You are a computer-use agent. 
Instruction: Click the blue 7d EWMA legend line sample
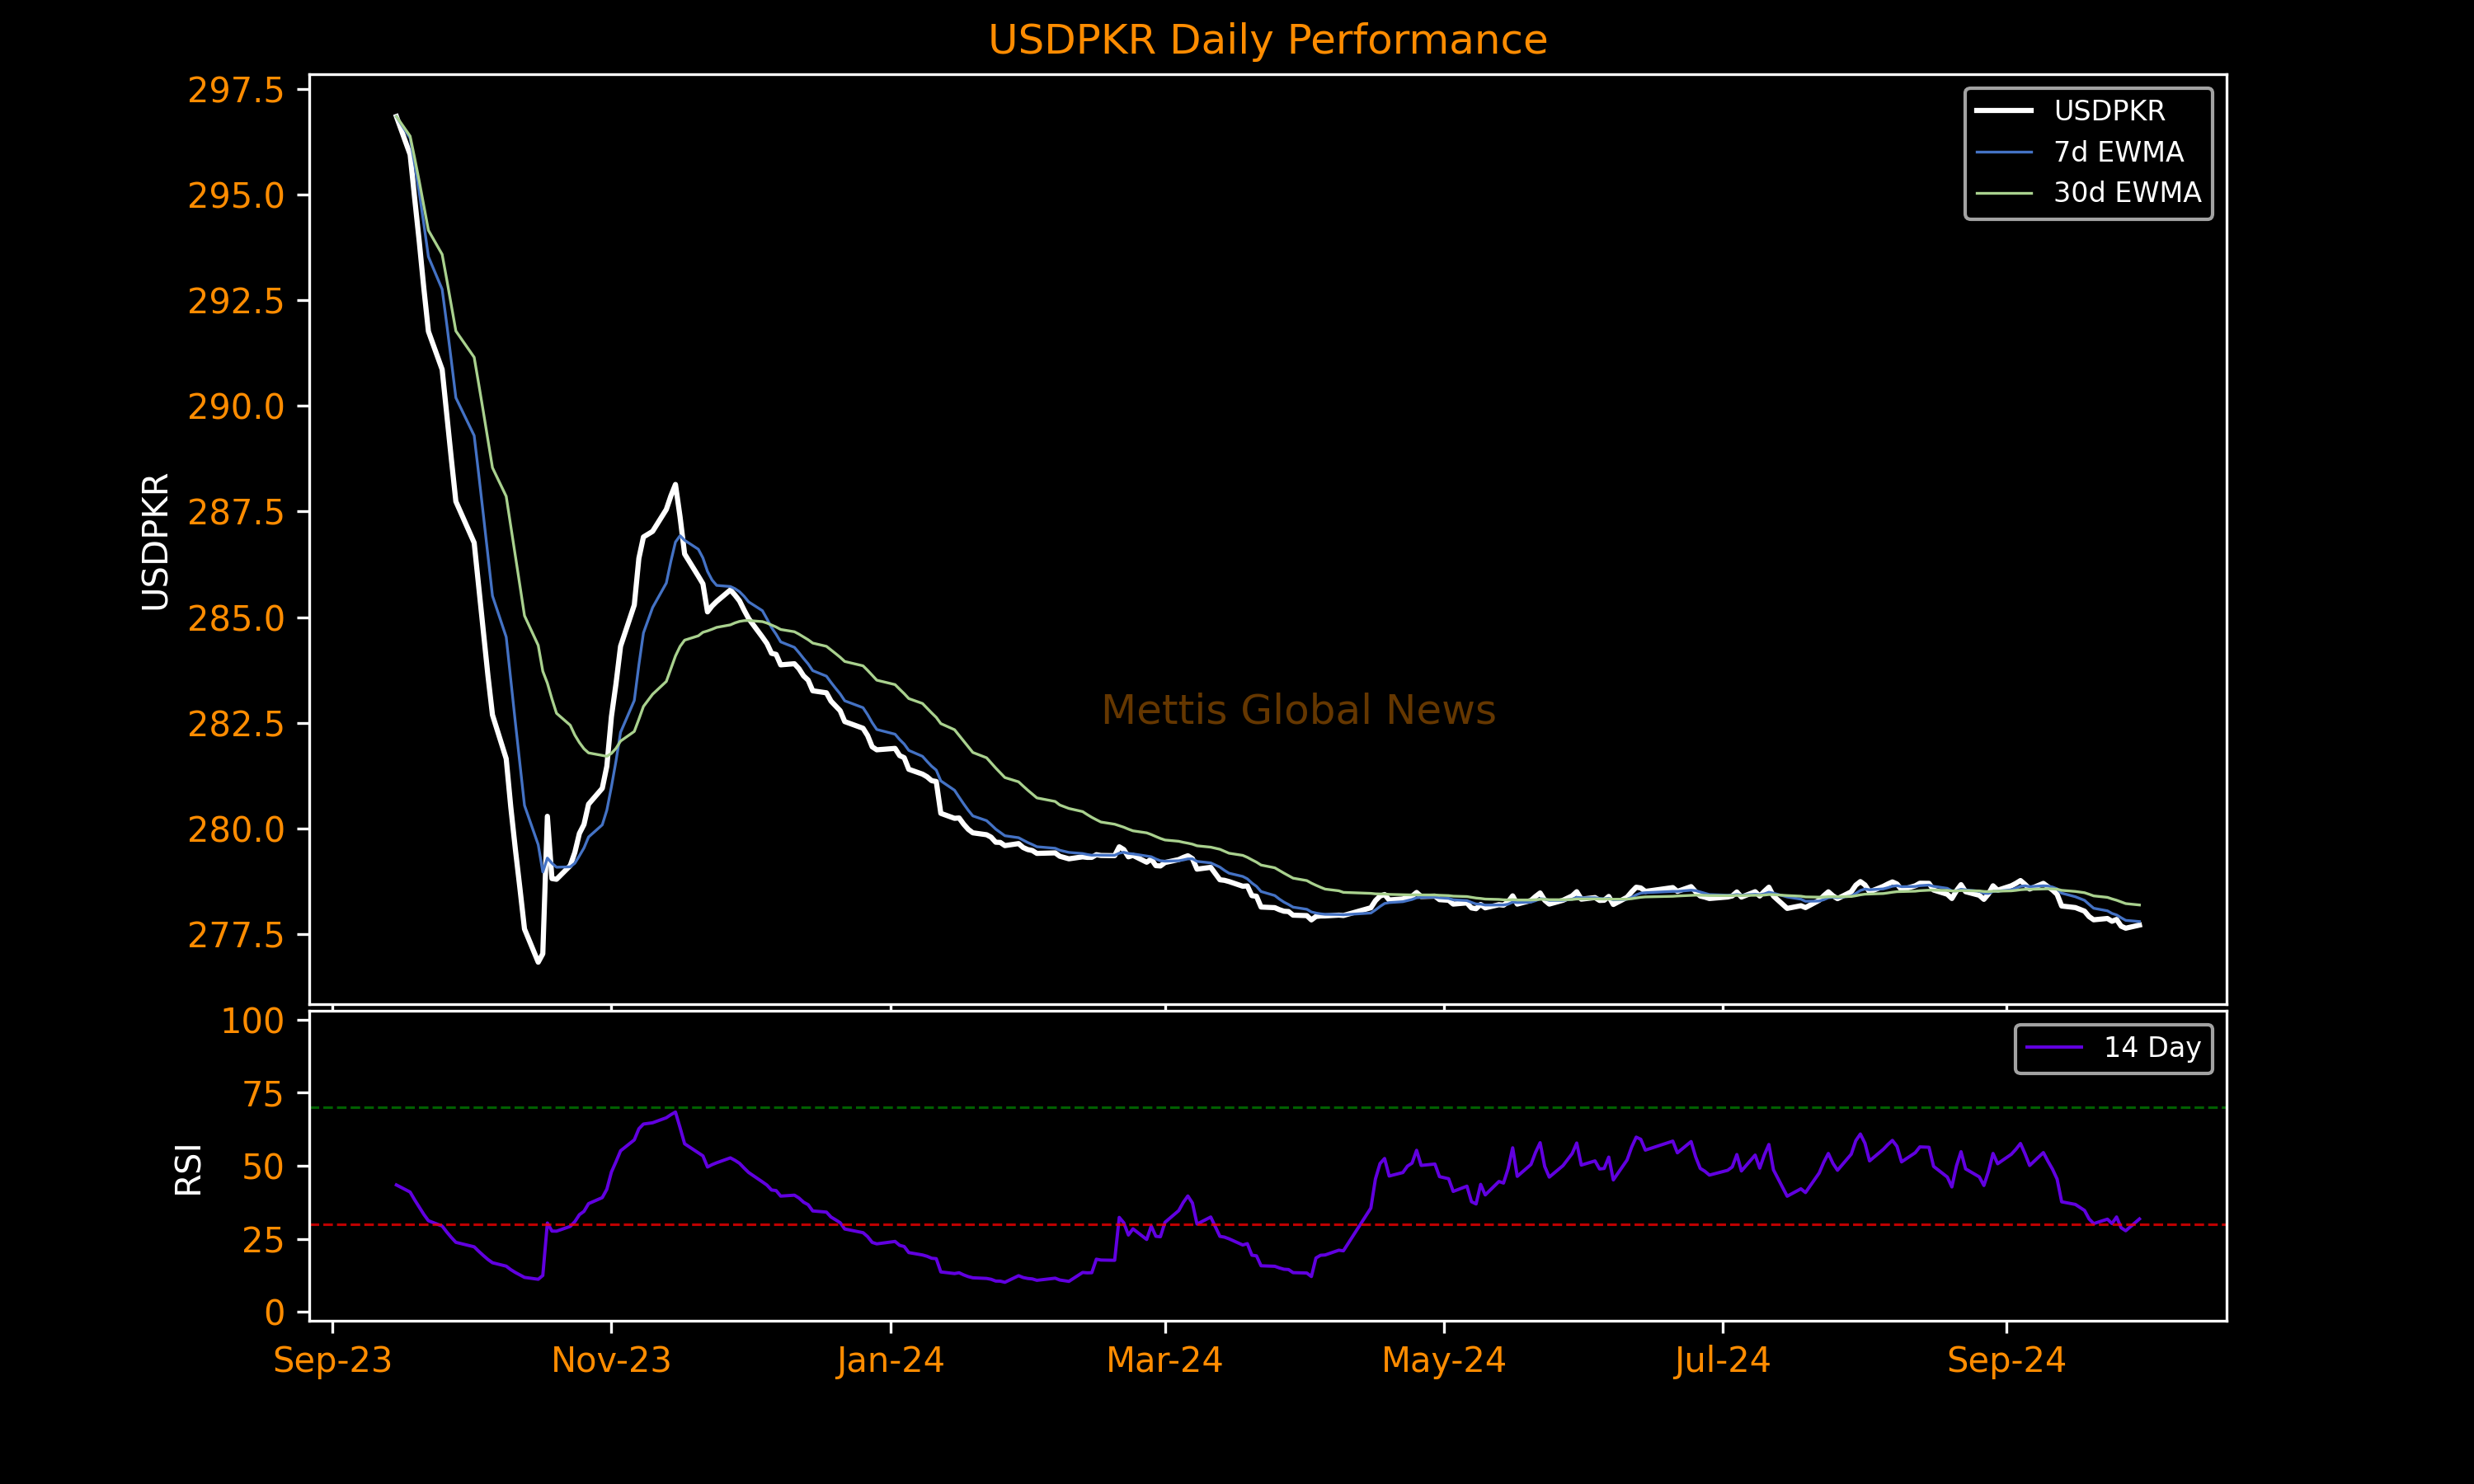tap(2004, 152)
